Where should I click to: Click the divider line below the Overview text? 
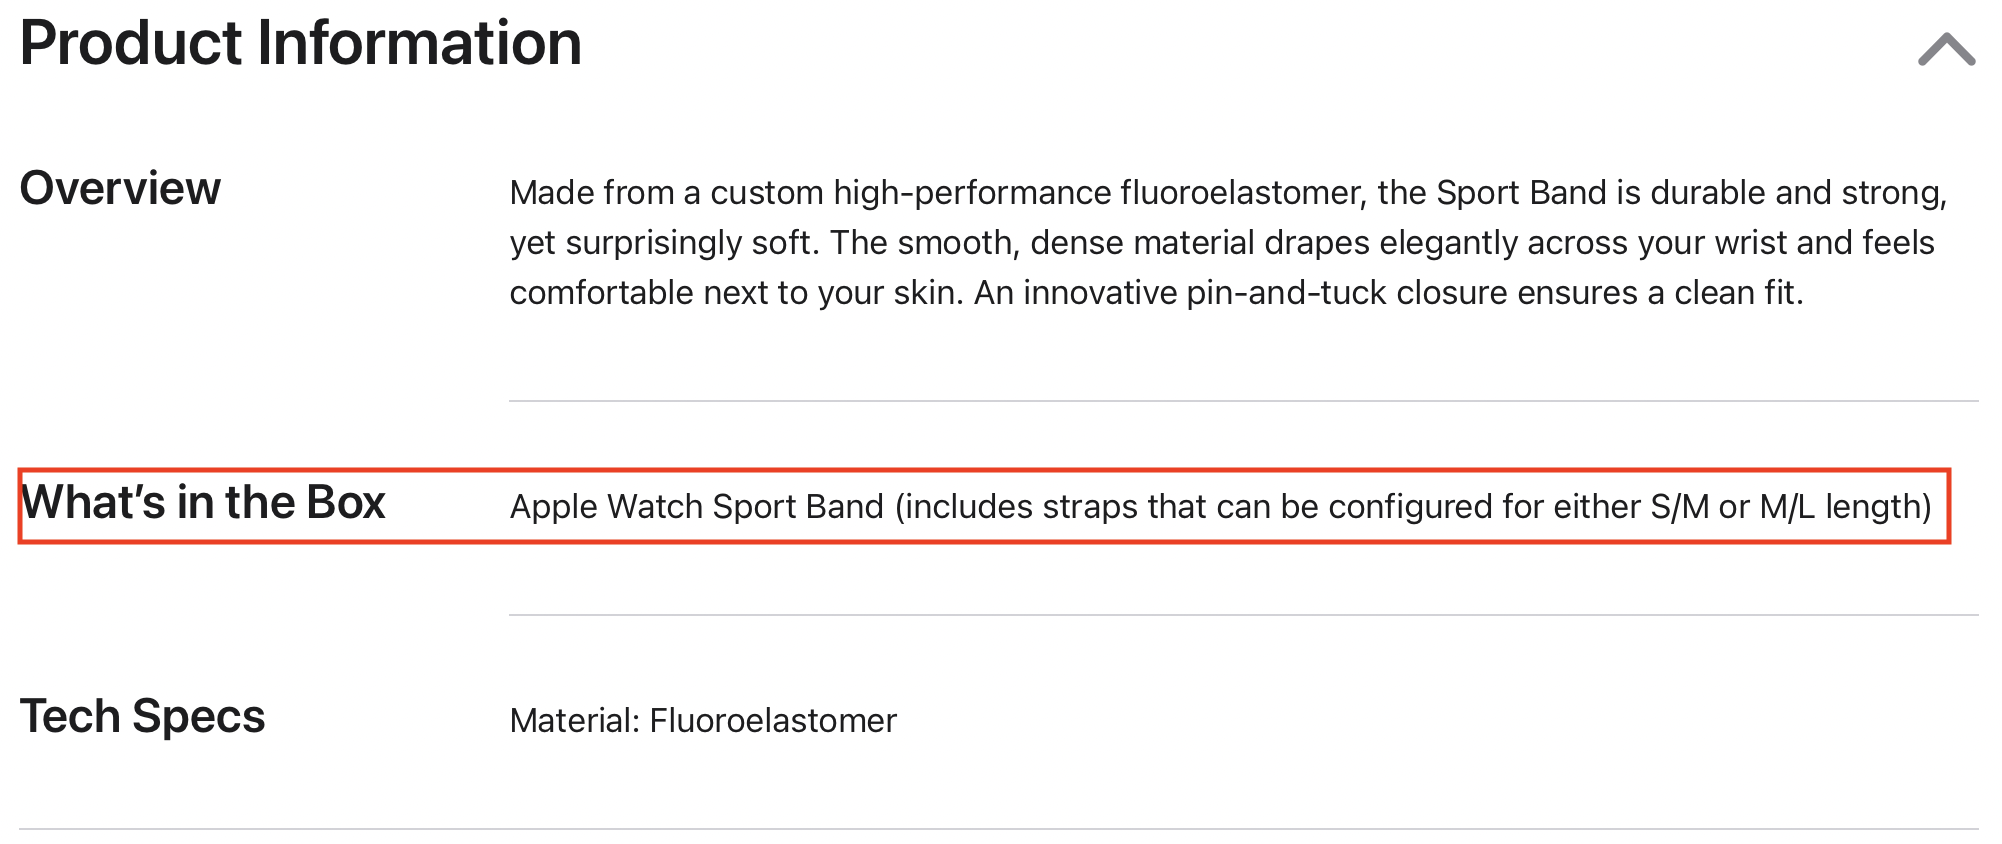point(1243,401)
